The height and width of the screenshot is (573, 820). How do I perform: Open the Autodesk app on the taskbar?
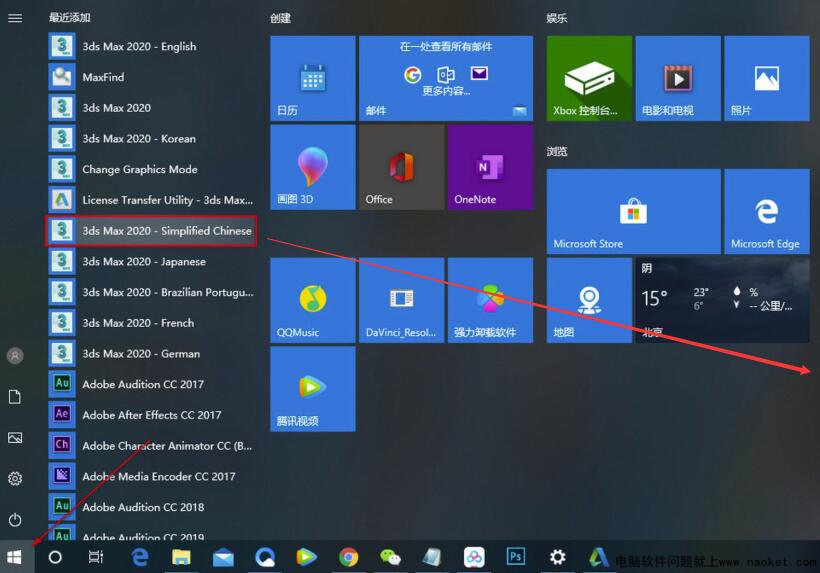pyautogui.click(x=599, y=557)
